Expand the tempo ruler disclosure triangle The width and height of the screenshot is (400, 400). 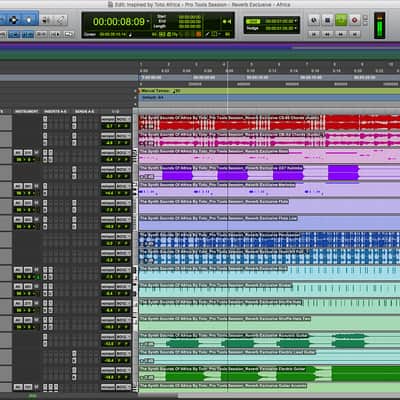pos(136,91)
